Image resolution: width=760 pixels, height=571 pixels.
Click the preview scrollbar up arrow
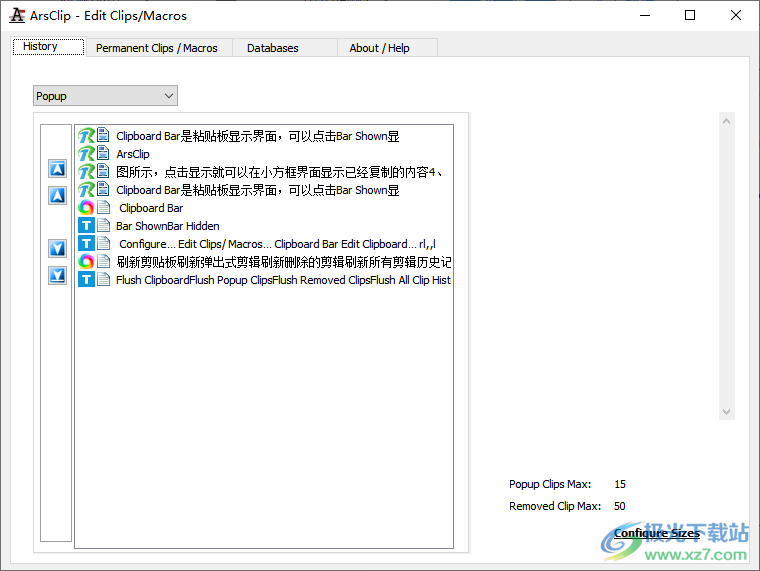coord(726,121)
